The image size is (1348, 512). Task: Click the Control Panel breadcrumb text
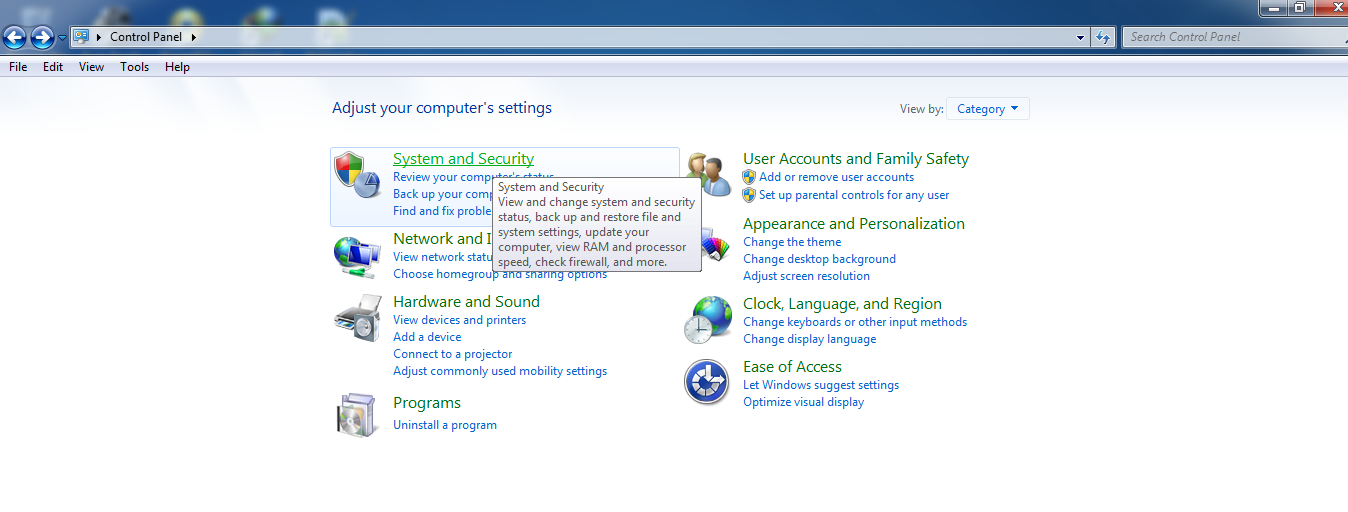click(146, 37)
